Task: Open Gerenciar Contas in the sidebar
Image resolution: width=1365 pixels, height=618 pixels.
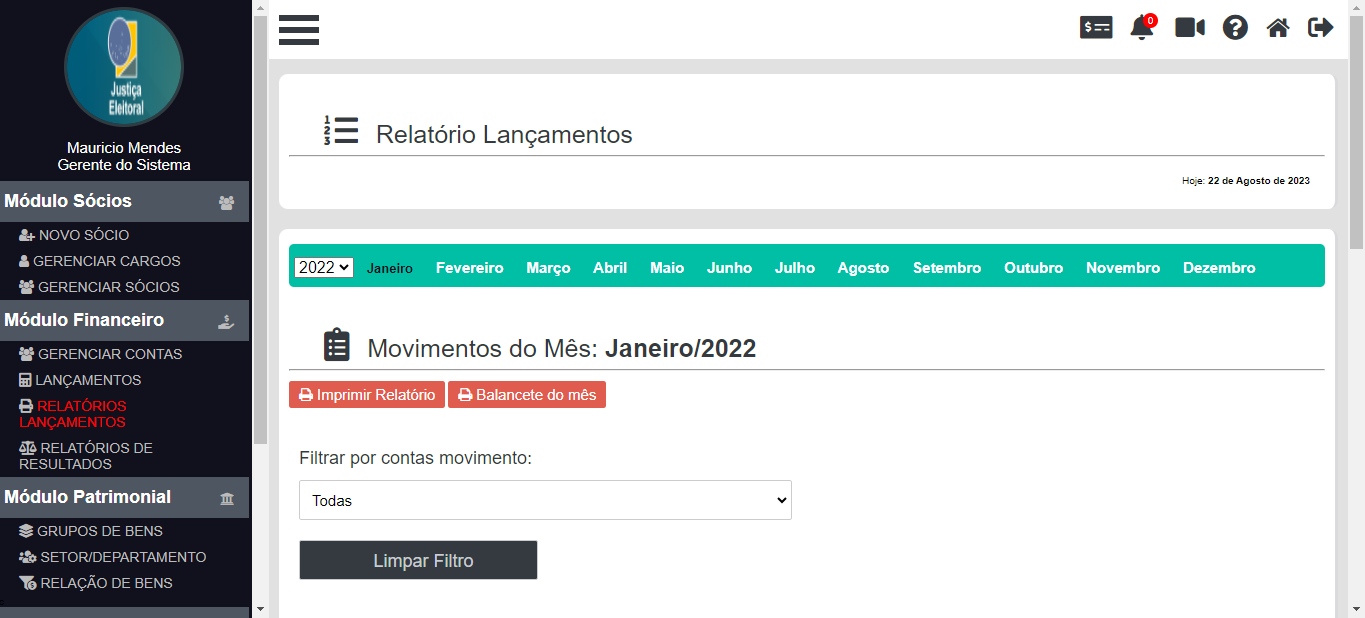Action: coord(110,354)
